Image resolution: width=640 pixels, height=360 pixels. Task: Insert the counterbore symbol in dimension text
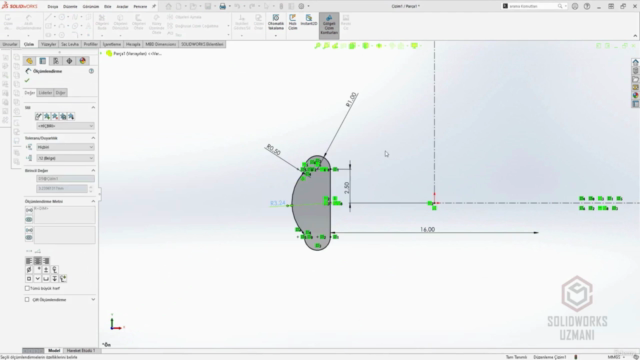click(x=46, y=279)
